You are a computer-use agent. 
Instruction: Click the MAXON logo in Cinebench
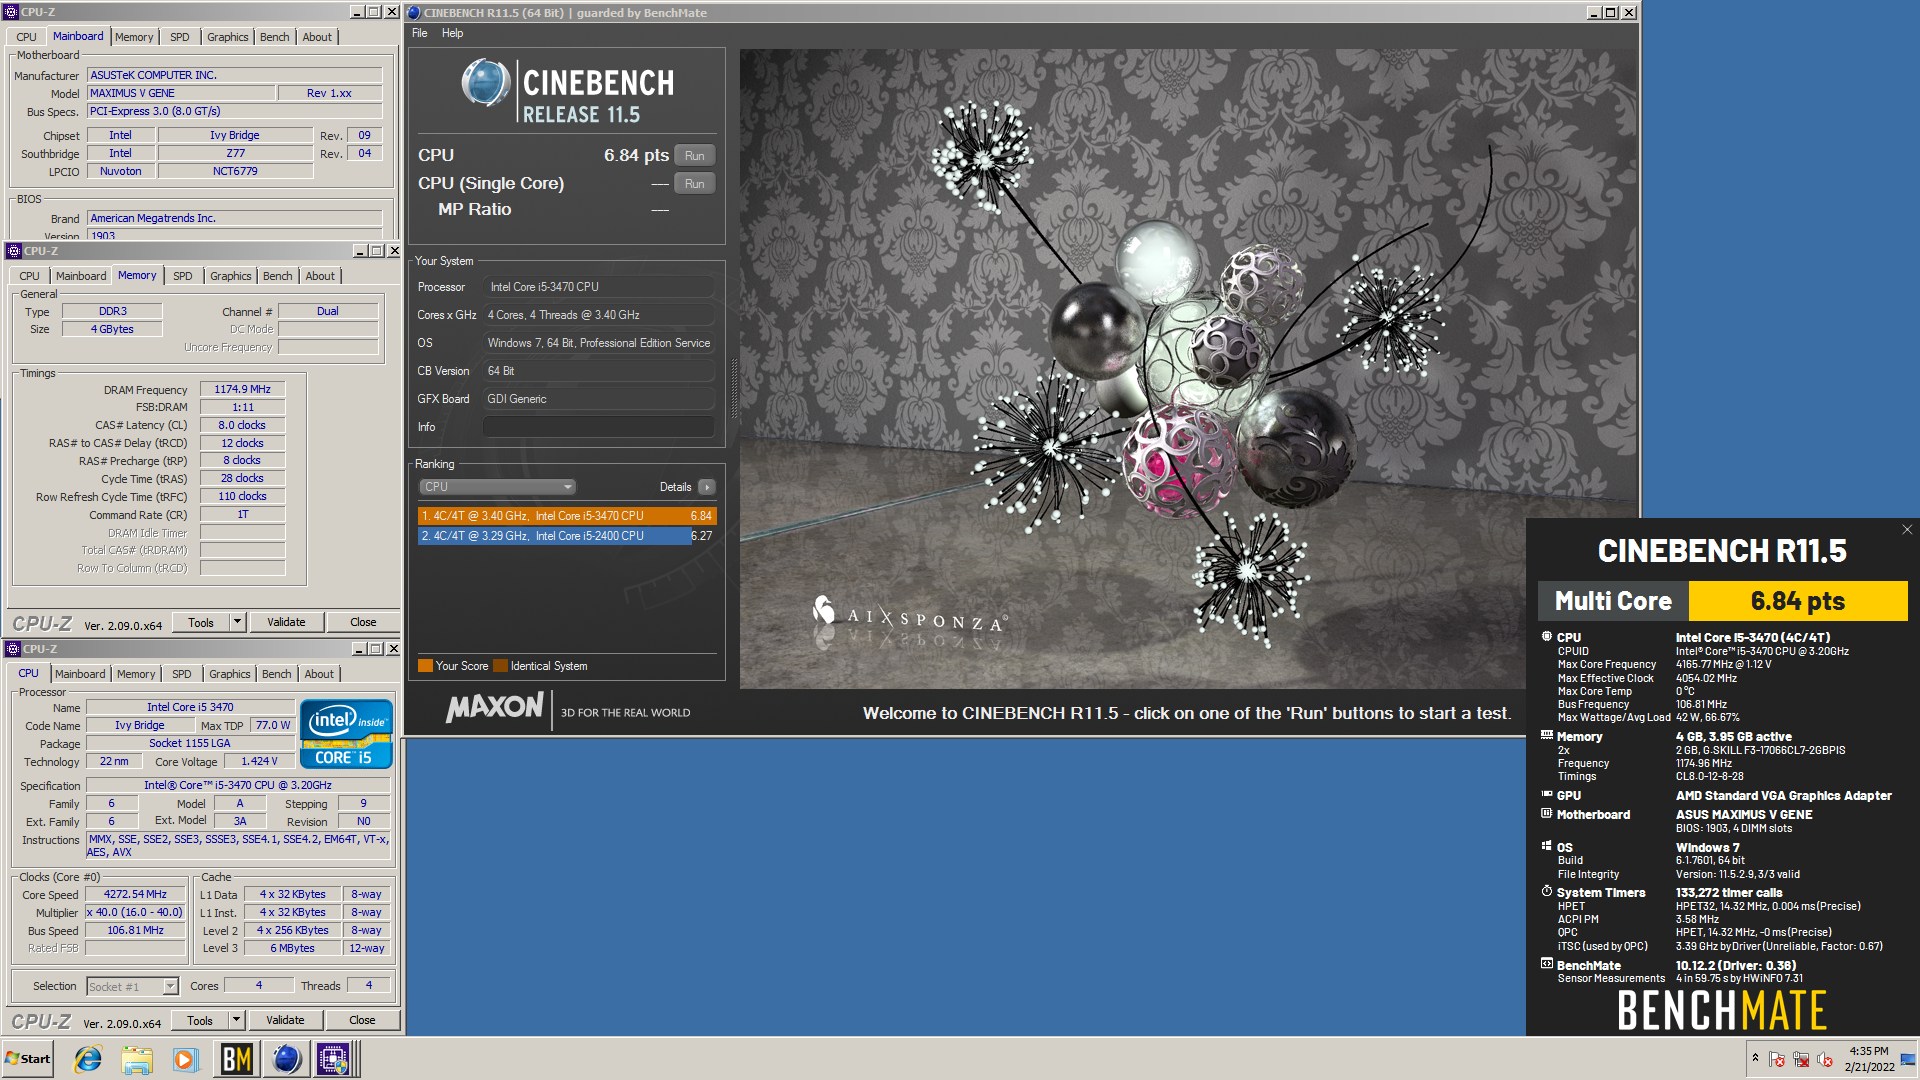click(494, 708)
